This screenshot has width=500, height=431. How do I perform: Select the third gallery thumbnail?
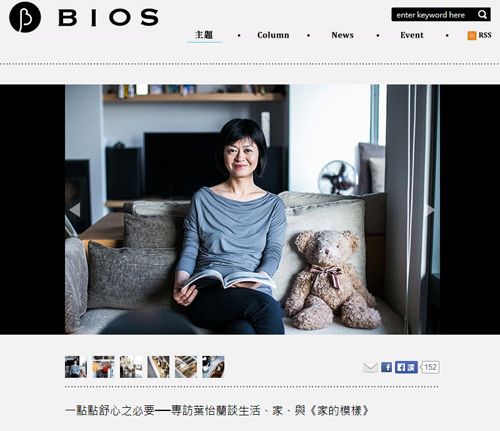pos(131,367)
